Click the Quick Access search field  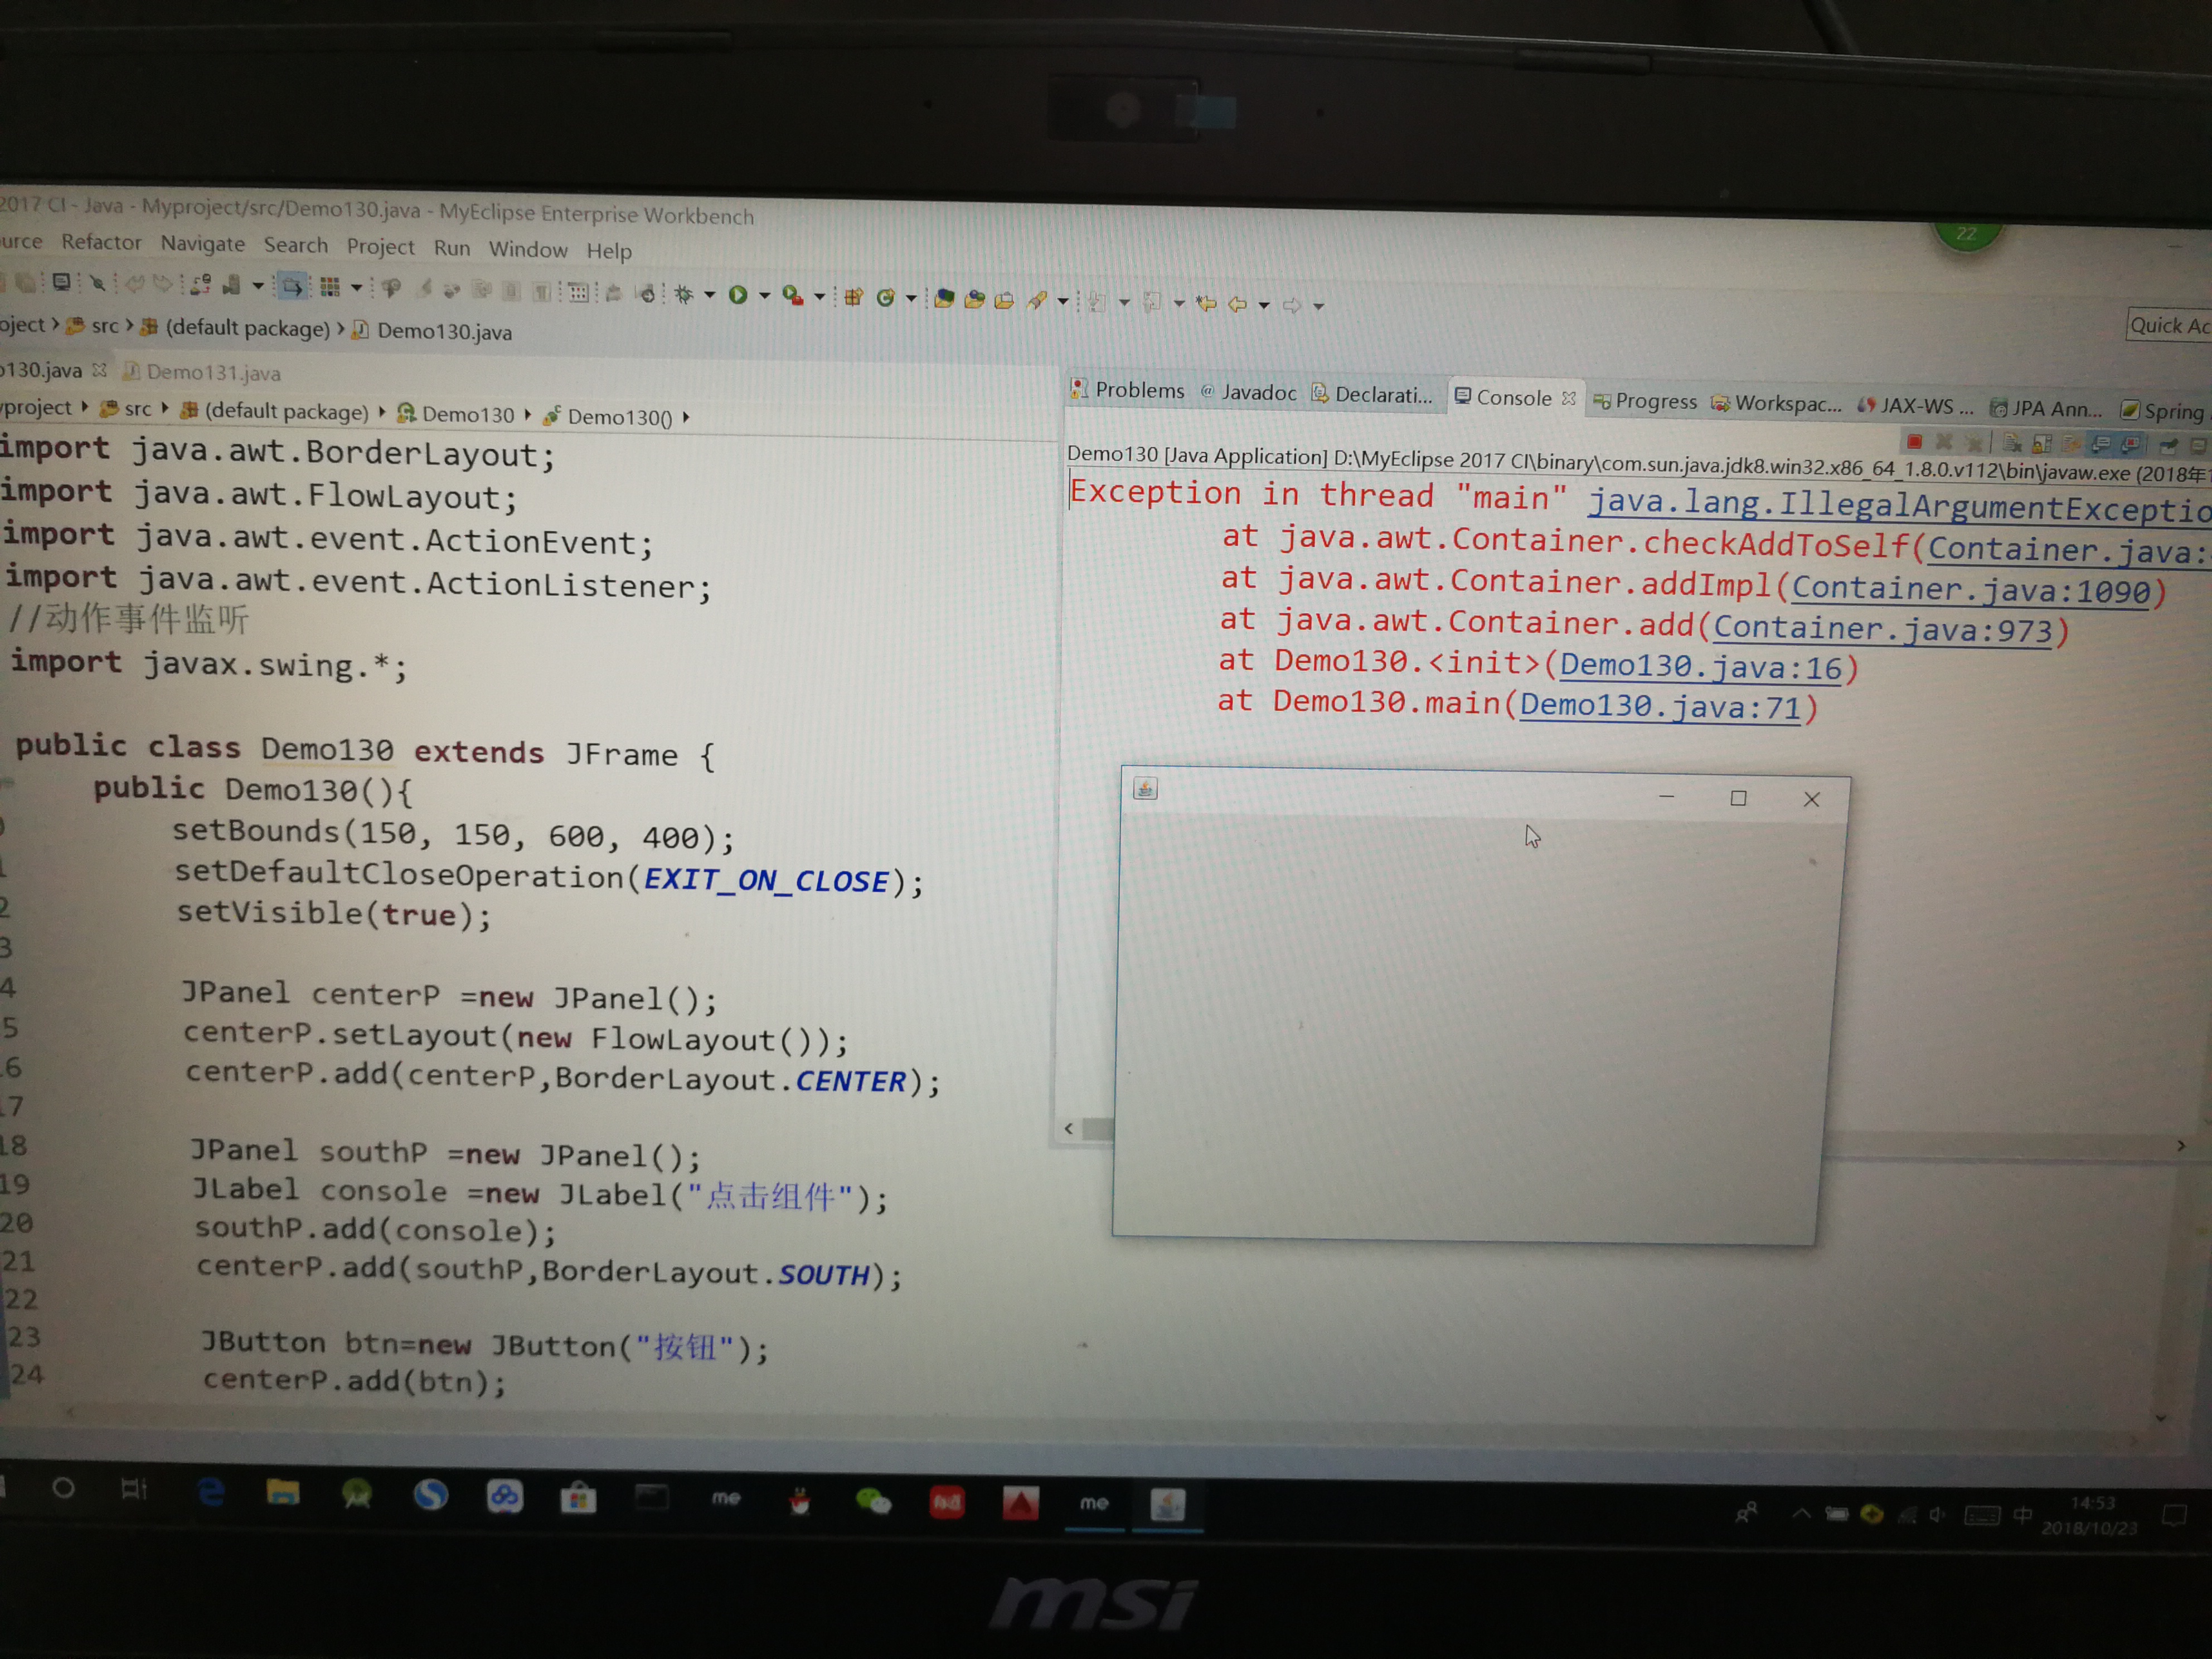[2169, 326]
